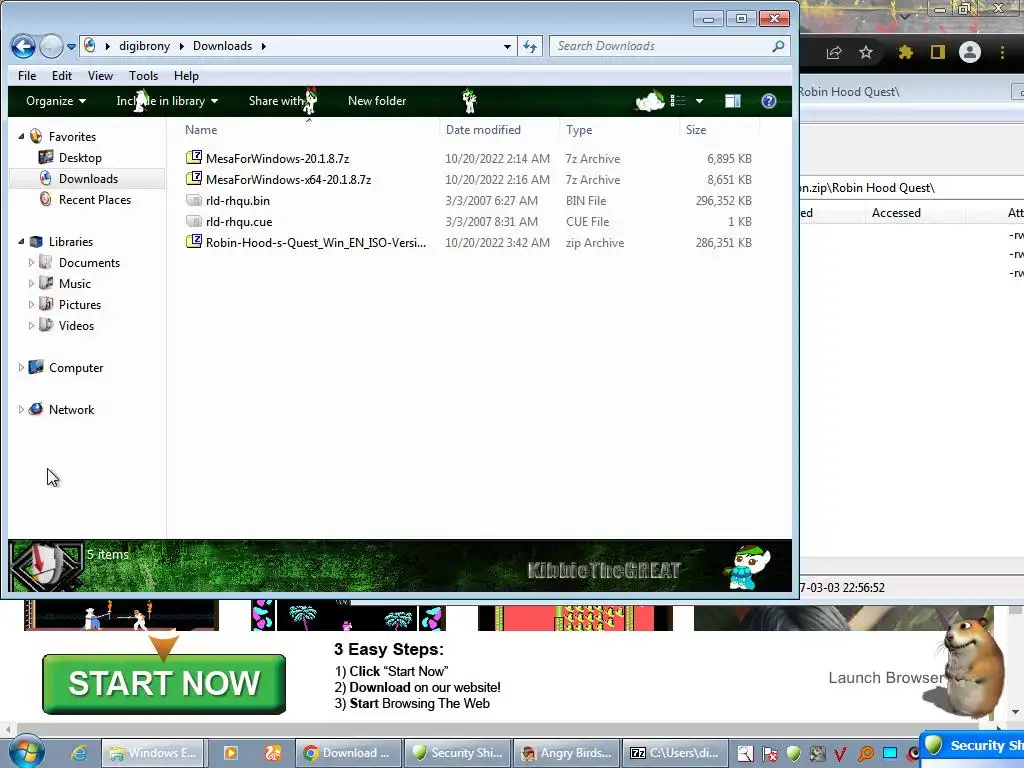Open Chrome profile avatar
Screen dimensions: 1024x768
pyautogui.click(x=970, y=52)
